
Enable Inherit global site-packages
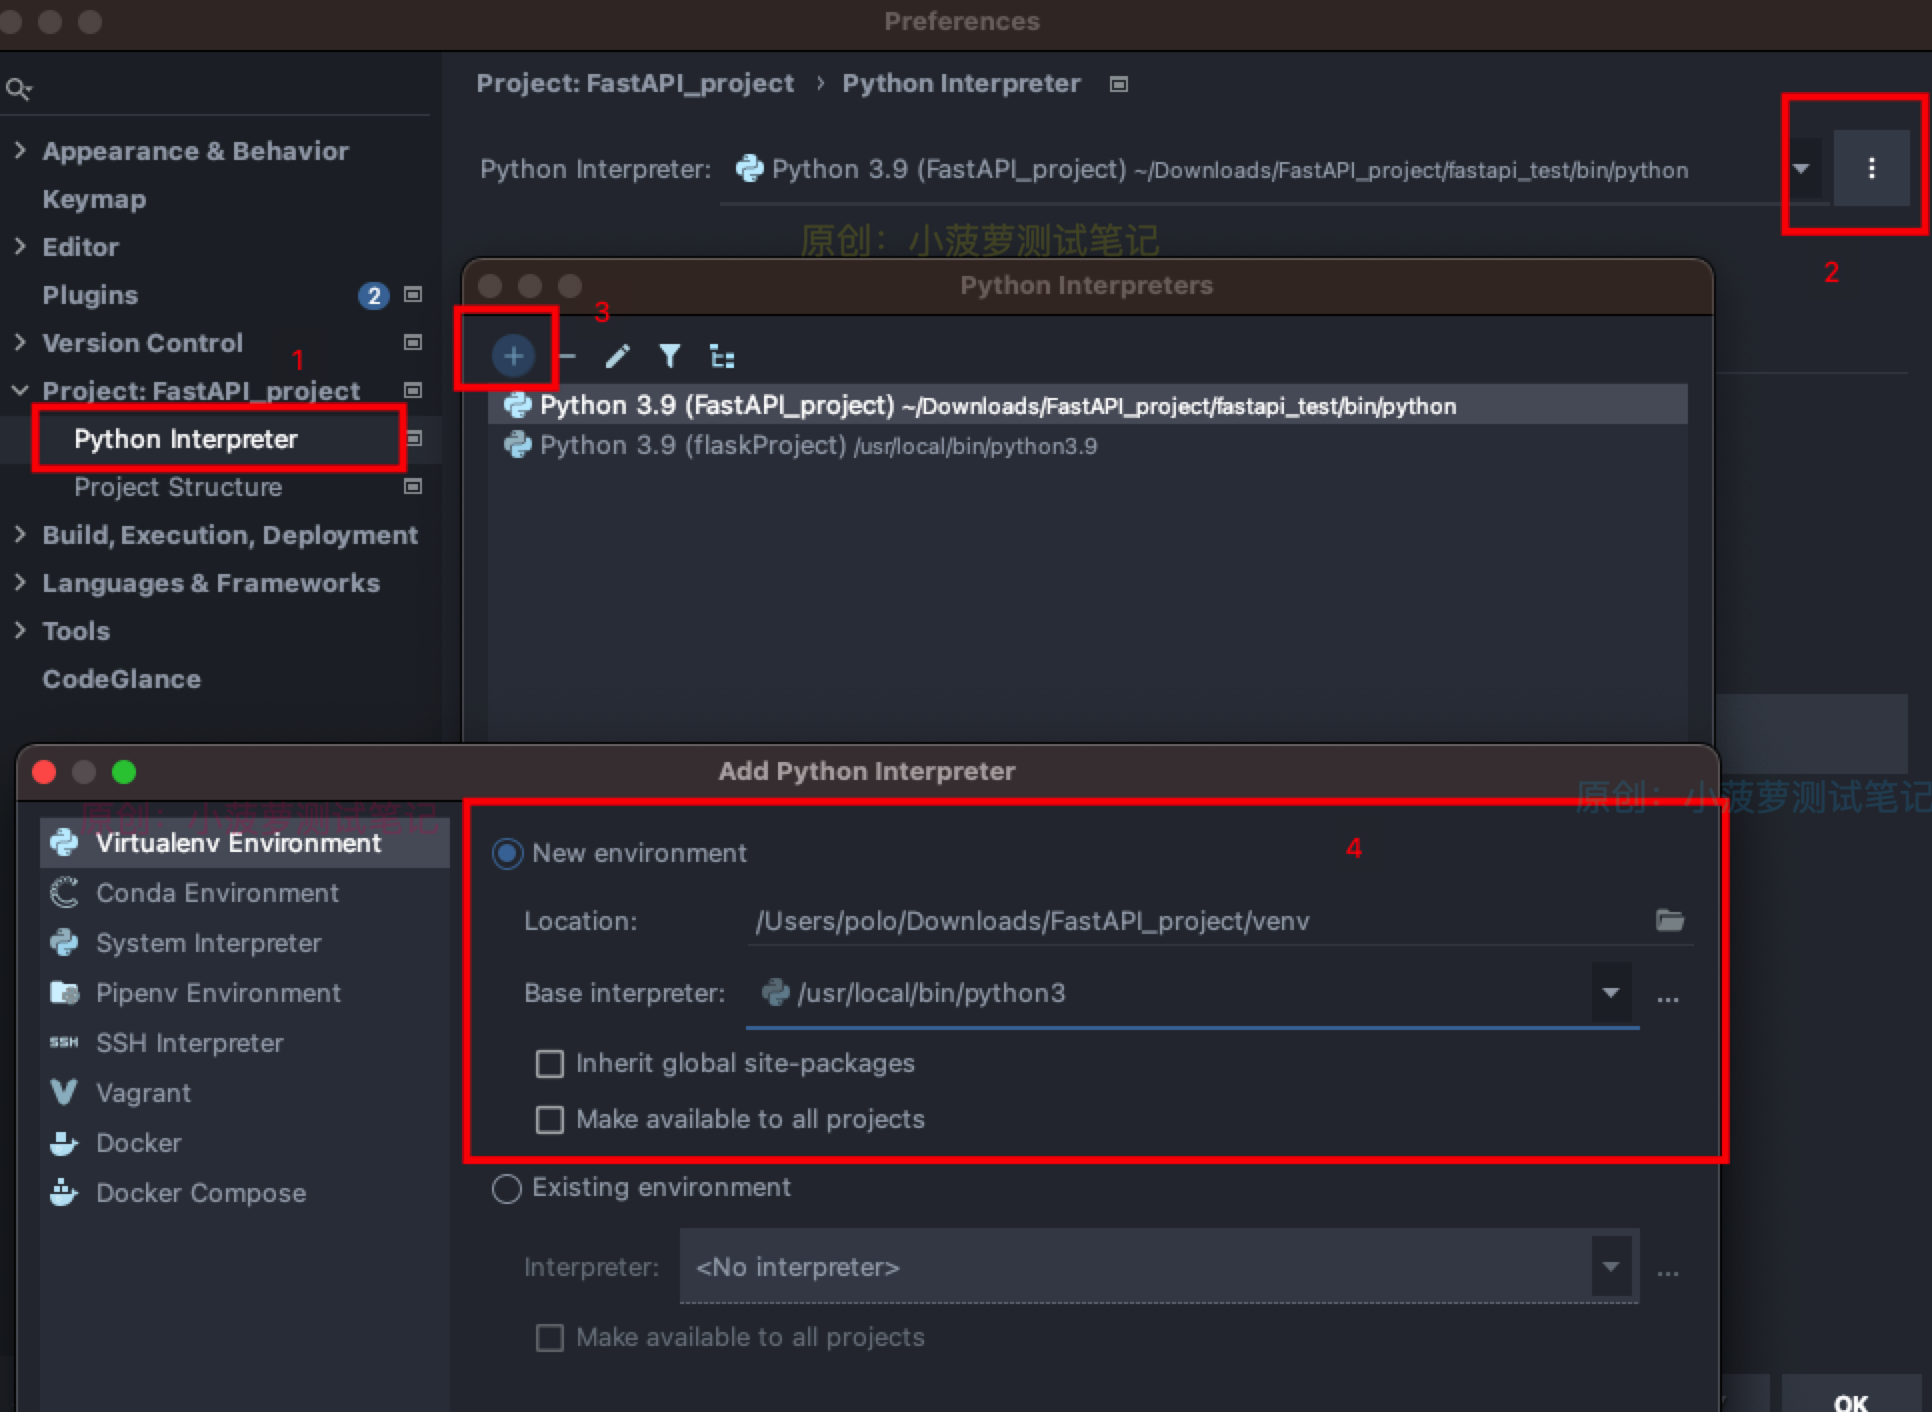coord(550,1063)
